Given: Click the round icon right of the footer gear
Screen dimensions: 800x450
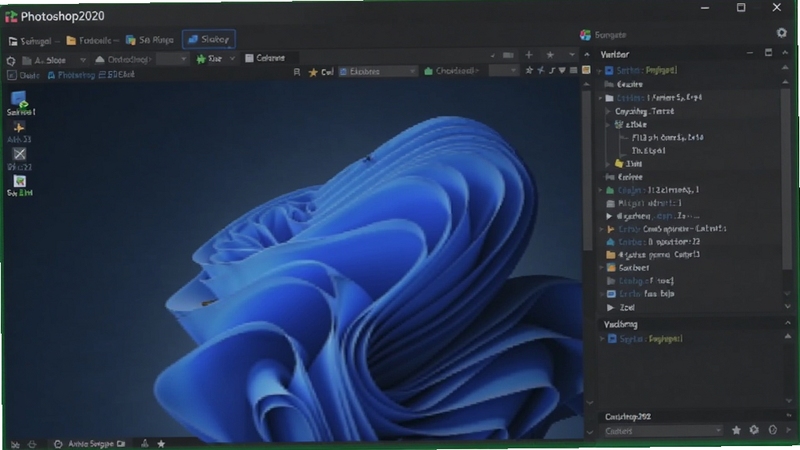Looking at the screenshot, I should pyautogui.click(x=773, y=430).
